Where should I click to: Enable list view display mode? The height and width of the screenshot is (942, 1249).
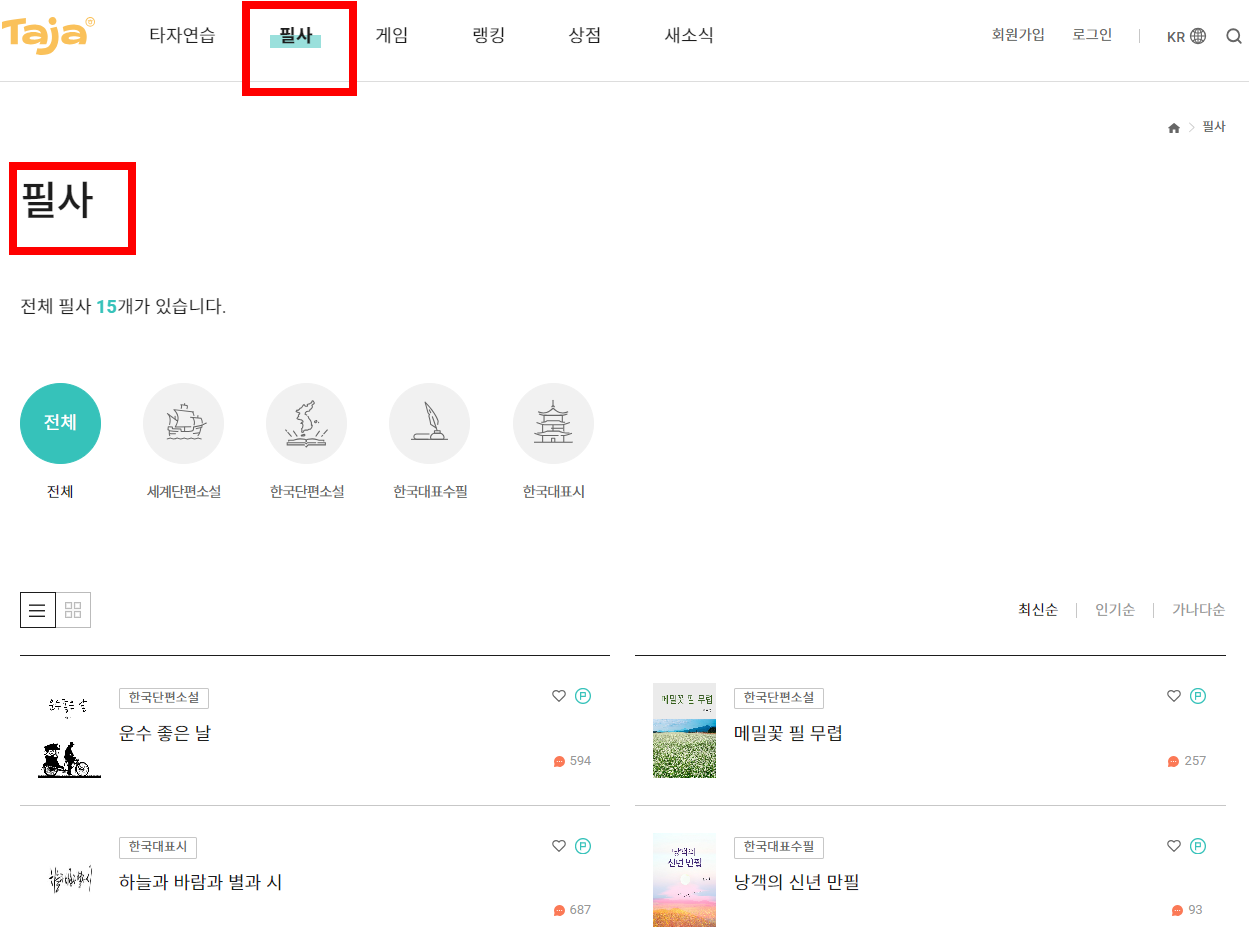(38, 609)
